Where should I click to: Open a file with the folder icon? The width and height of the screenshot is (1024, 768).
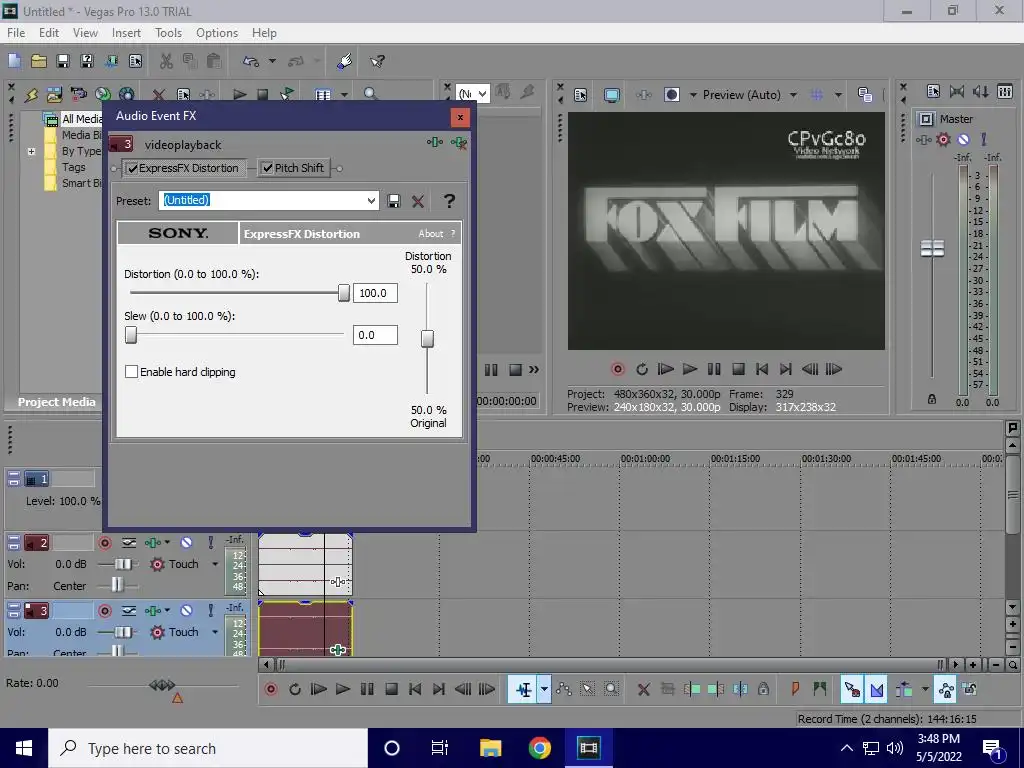pos(39,61)
